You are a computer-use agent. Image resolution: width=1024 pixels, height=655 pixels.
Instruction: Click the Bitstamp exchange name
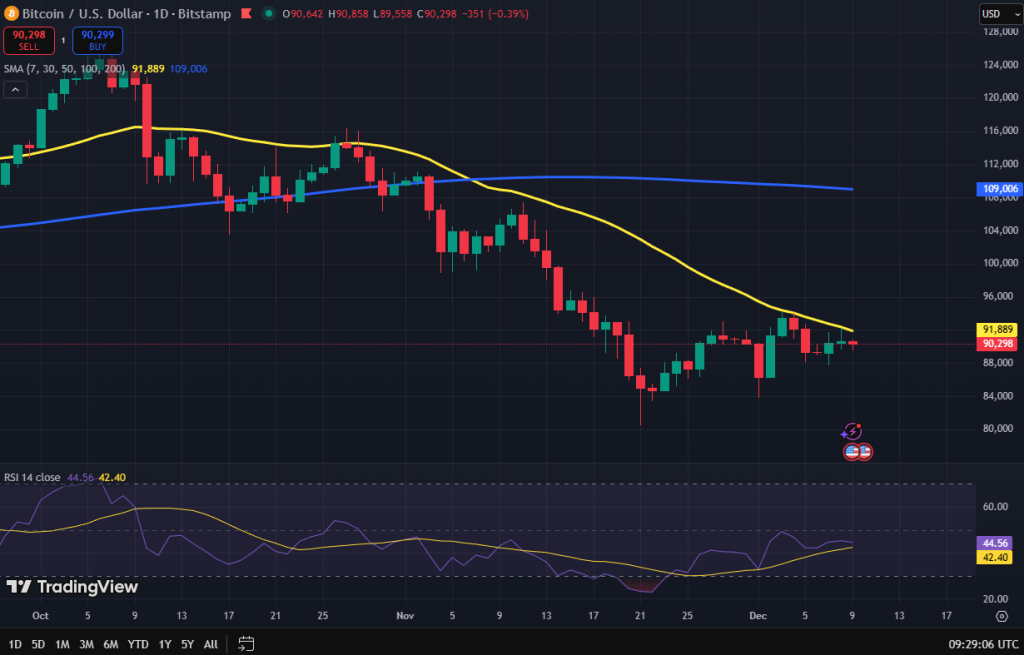click(205, 14)
